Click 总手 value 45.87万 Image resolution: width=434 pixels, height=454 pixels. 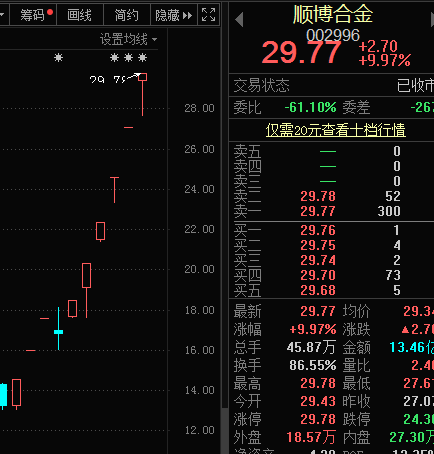tap(311, 347)
